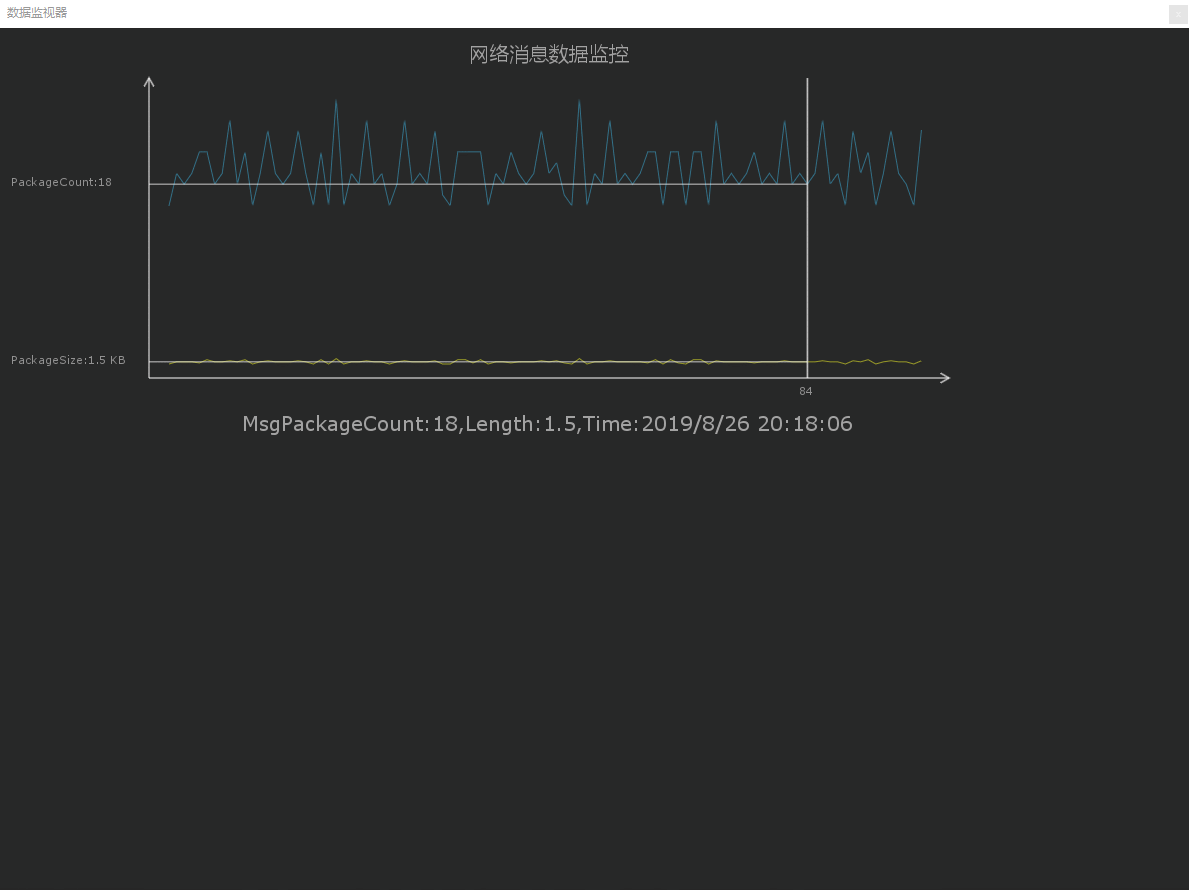The image size is (1189, 890).
Task: Click the 网络消息数据监控 chart heading
Action: pos(549,55)
